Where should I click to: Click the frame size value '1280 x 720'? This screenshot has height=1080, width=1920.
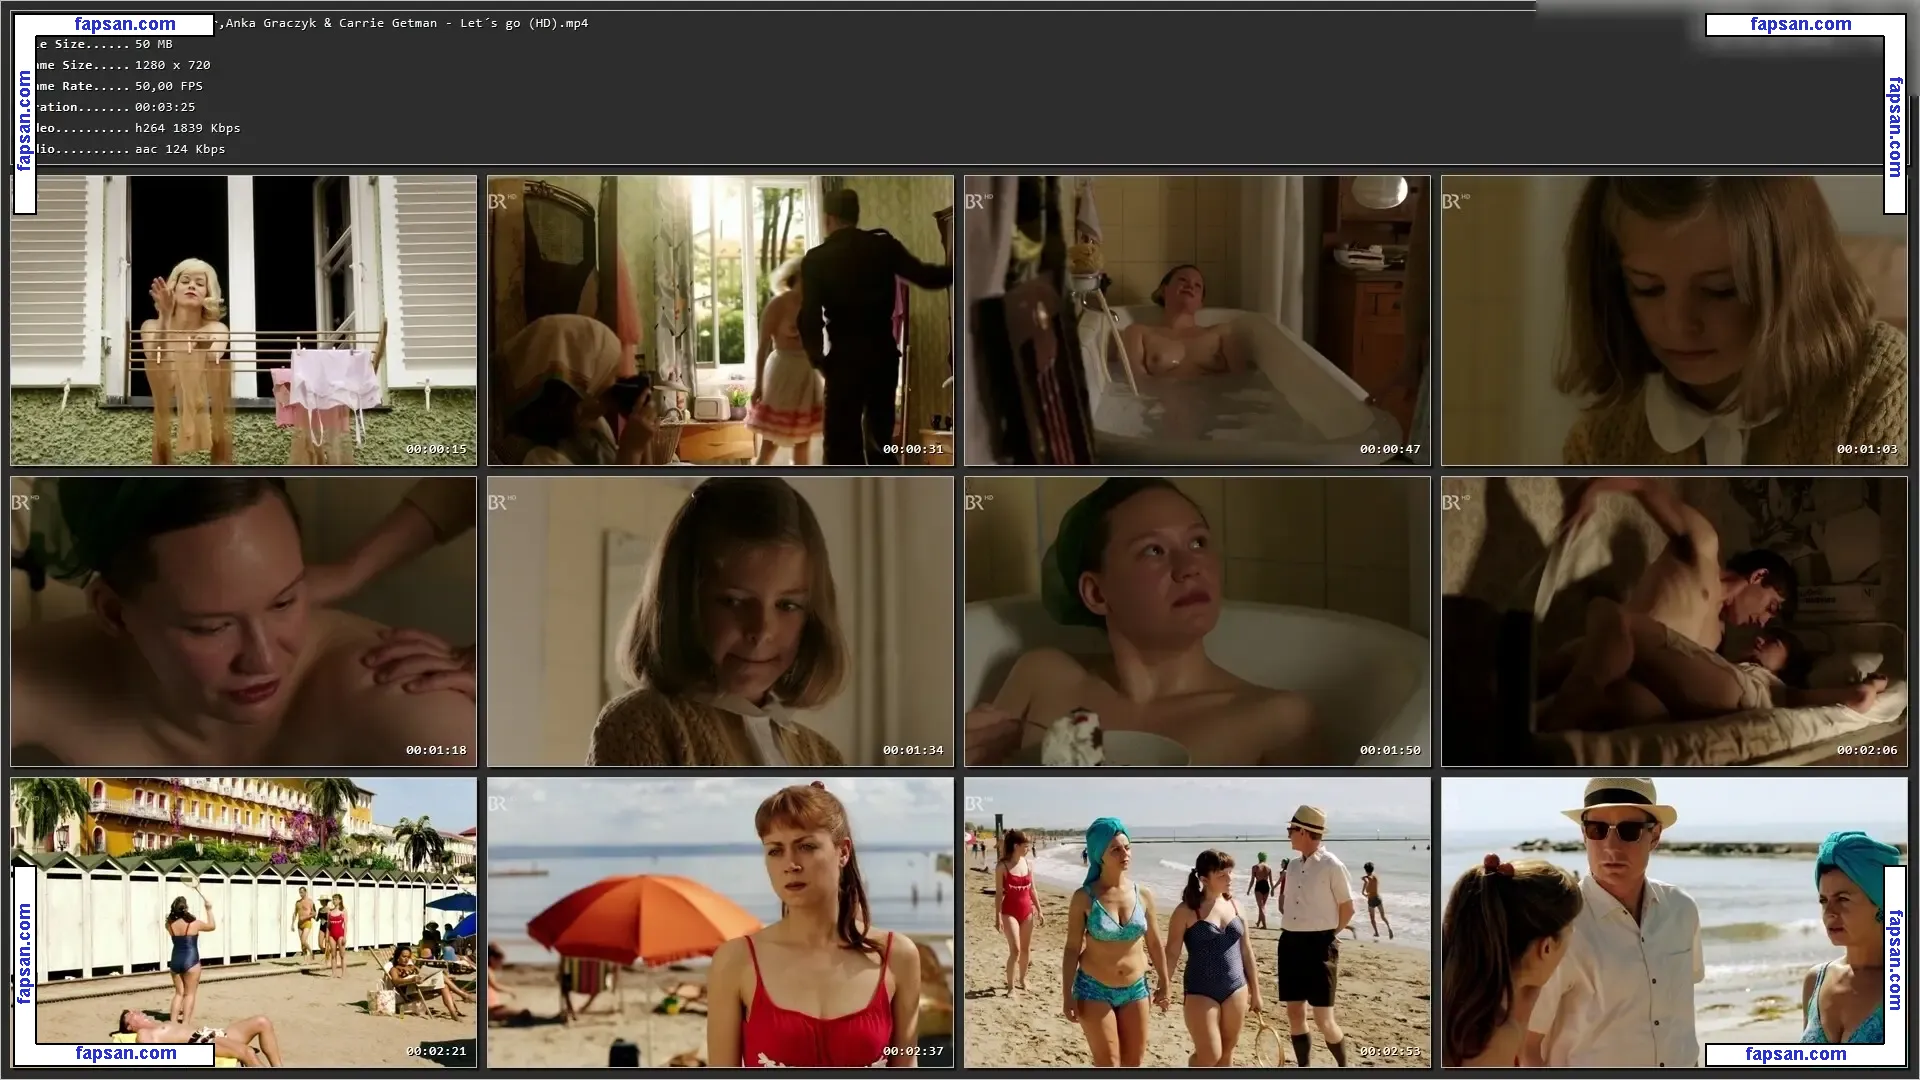click(x=173, y=65)
